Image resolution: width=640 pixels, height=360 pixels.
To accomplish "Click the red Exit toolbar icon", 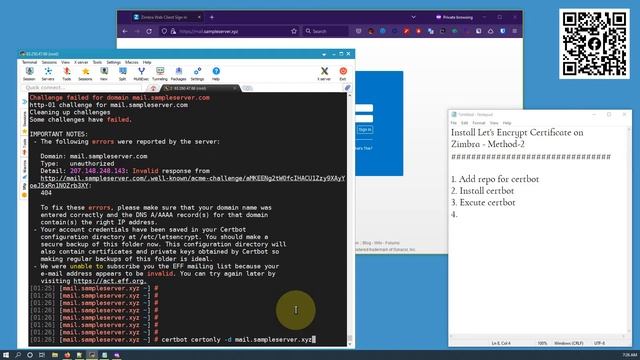I will [343, 73].
